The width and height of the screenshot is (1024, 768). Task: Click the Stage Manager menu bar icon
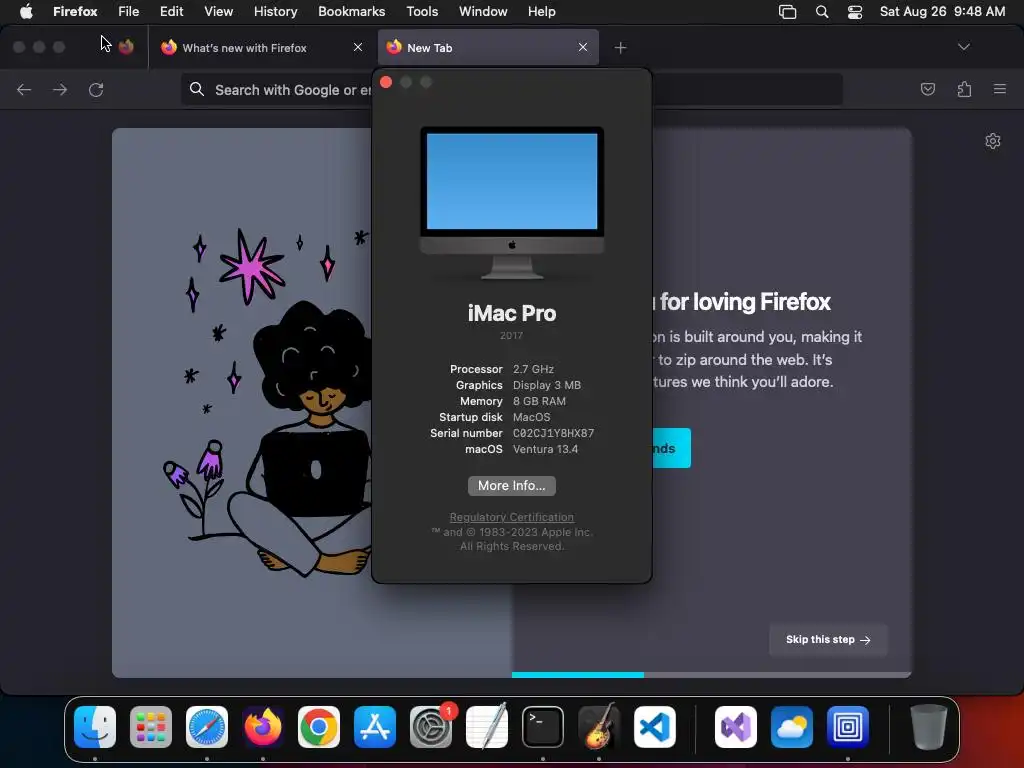point(788,12)
